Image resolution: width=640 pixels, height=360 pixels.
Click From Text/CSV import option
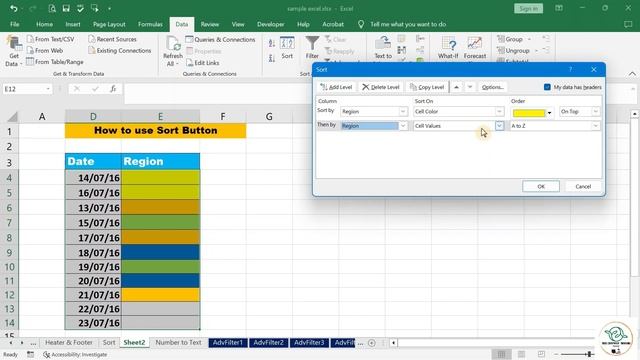pos(51,39)
